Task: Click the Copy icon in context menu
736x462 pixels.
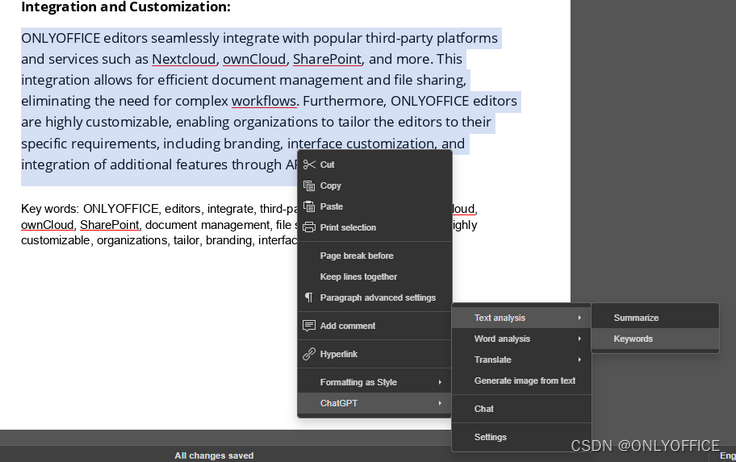Action: pos(309,185)
